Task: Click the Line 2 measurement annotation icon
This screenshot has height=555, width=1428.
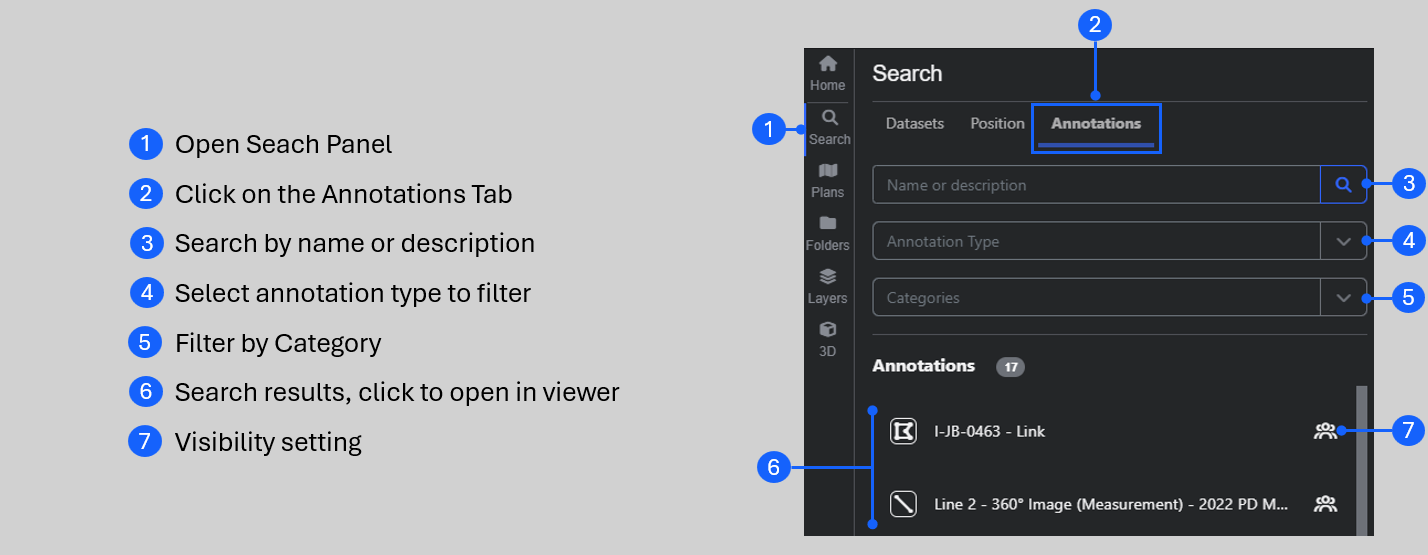Action: pyautogui.click(x=904, y=504)
